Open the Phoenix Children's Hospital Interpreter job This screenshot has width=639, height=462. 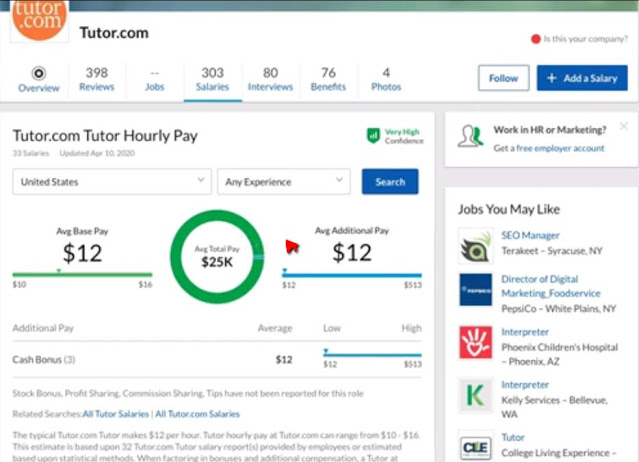coord(525,332)
